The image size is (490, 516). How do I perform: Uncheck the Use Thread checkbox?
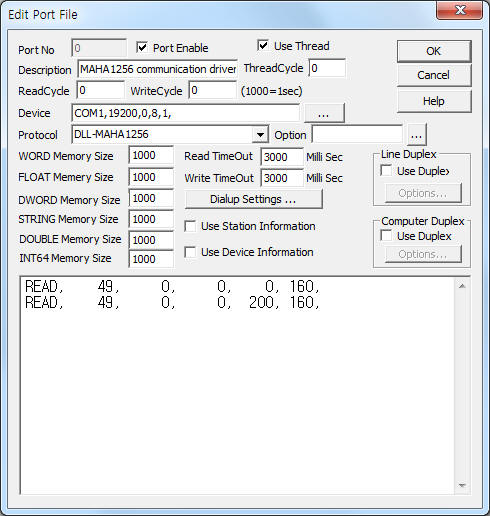pos(263,45)
